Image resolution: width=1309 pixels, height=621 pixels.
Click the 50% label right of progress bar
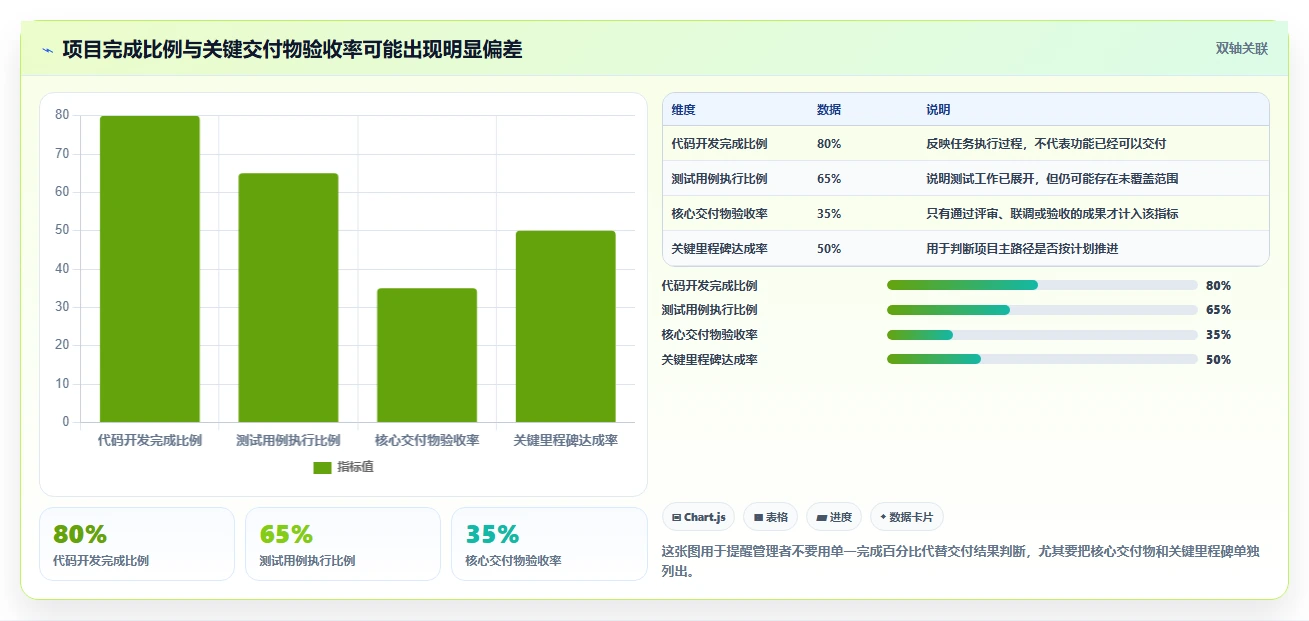[1218, 360]
